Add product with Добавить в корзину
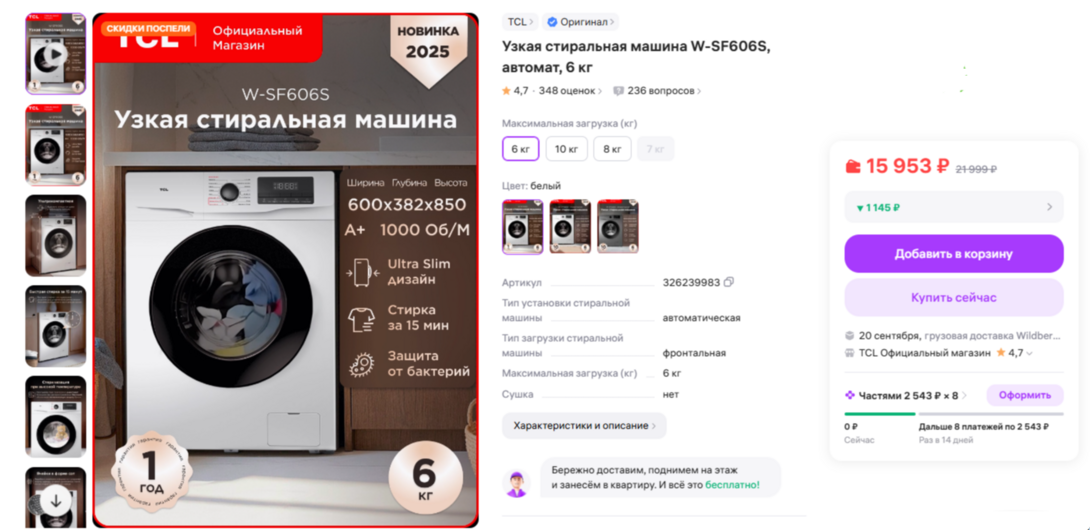This screenshot has width=1090, height=530. tap(954, 254)
